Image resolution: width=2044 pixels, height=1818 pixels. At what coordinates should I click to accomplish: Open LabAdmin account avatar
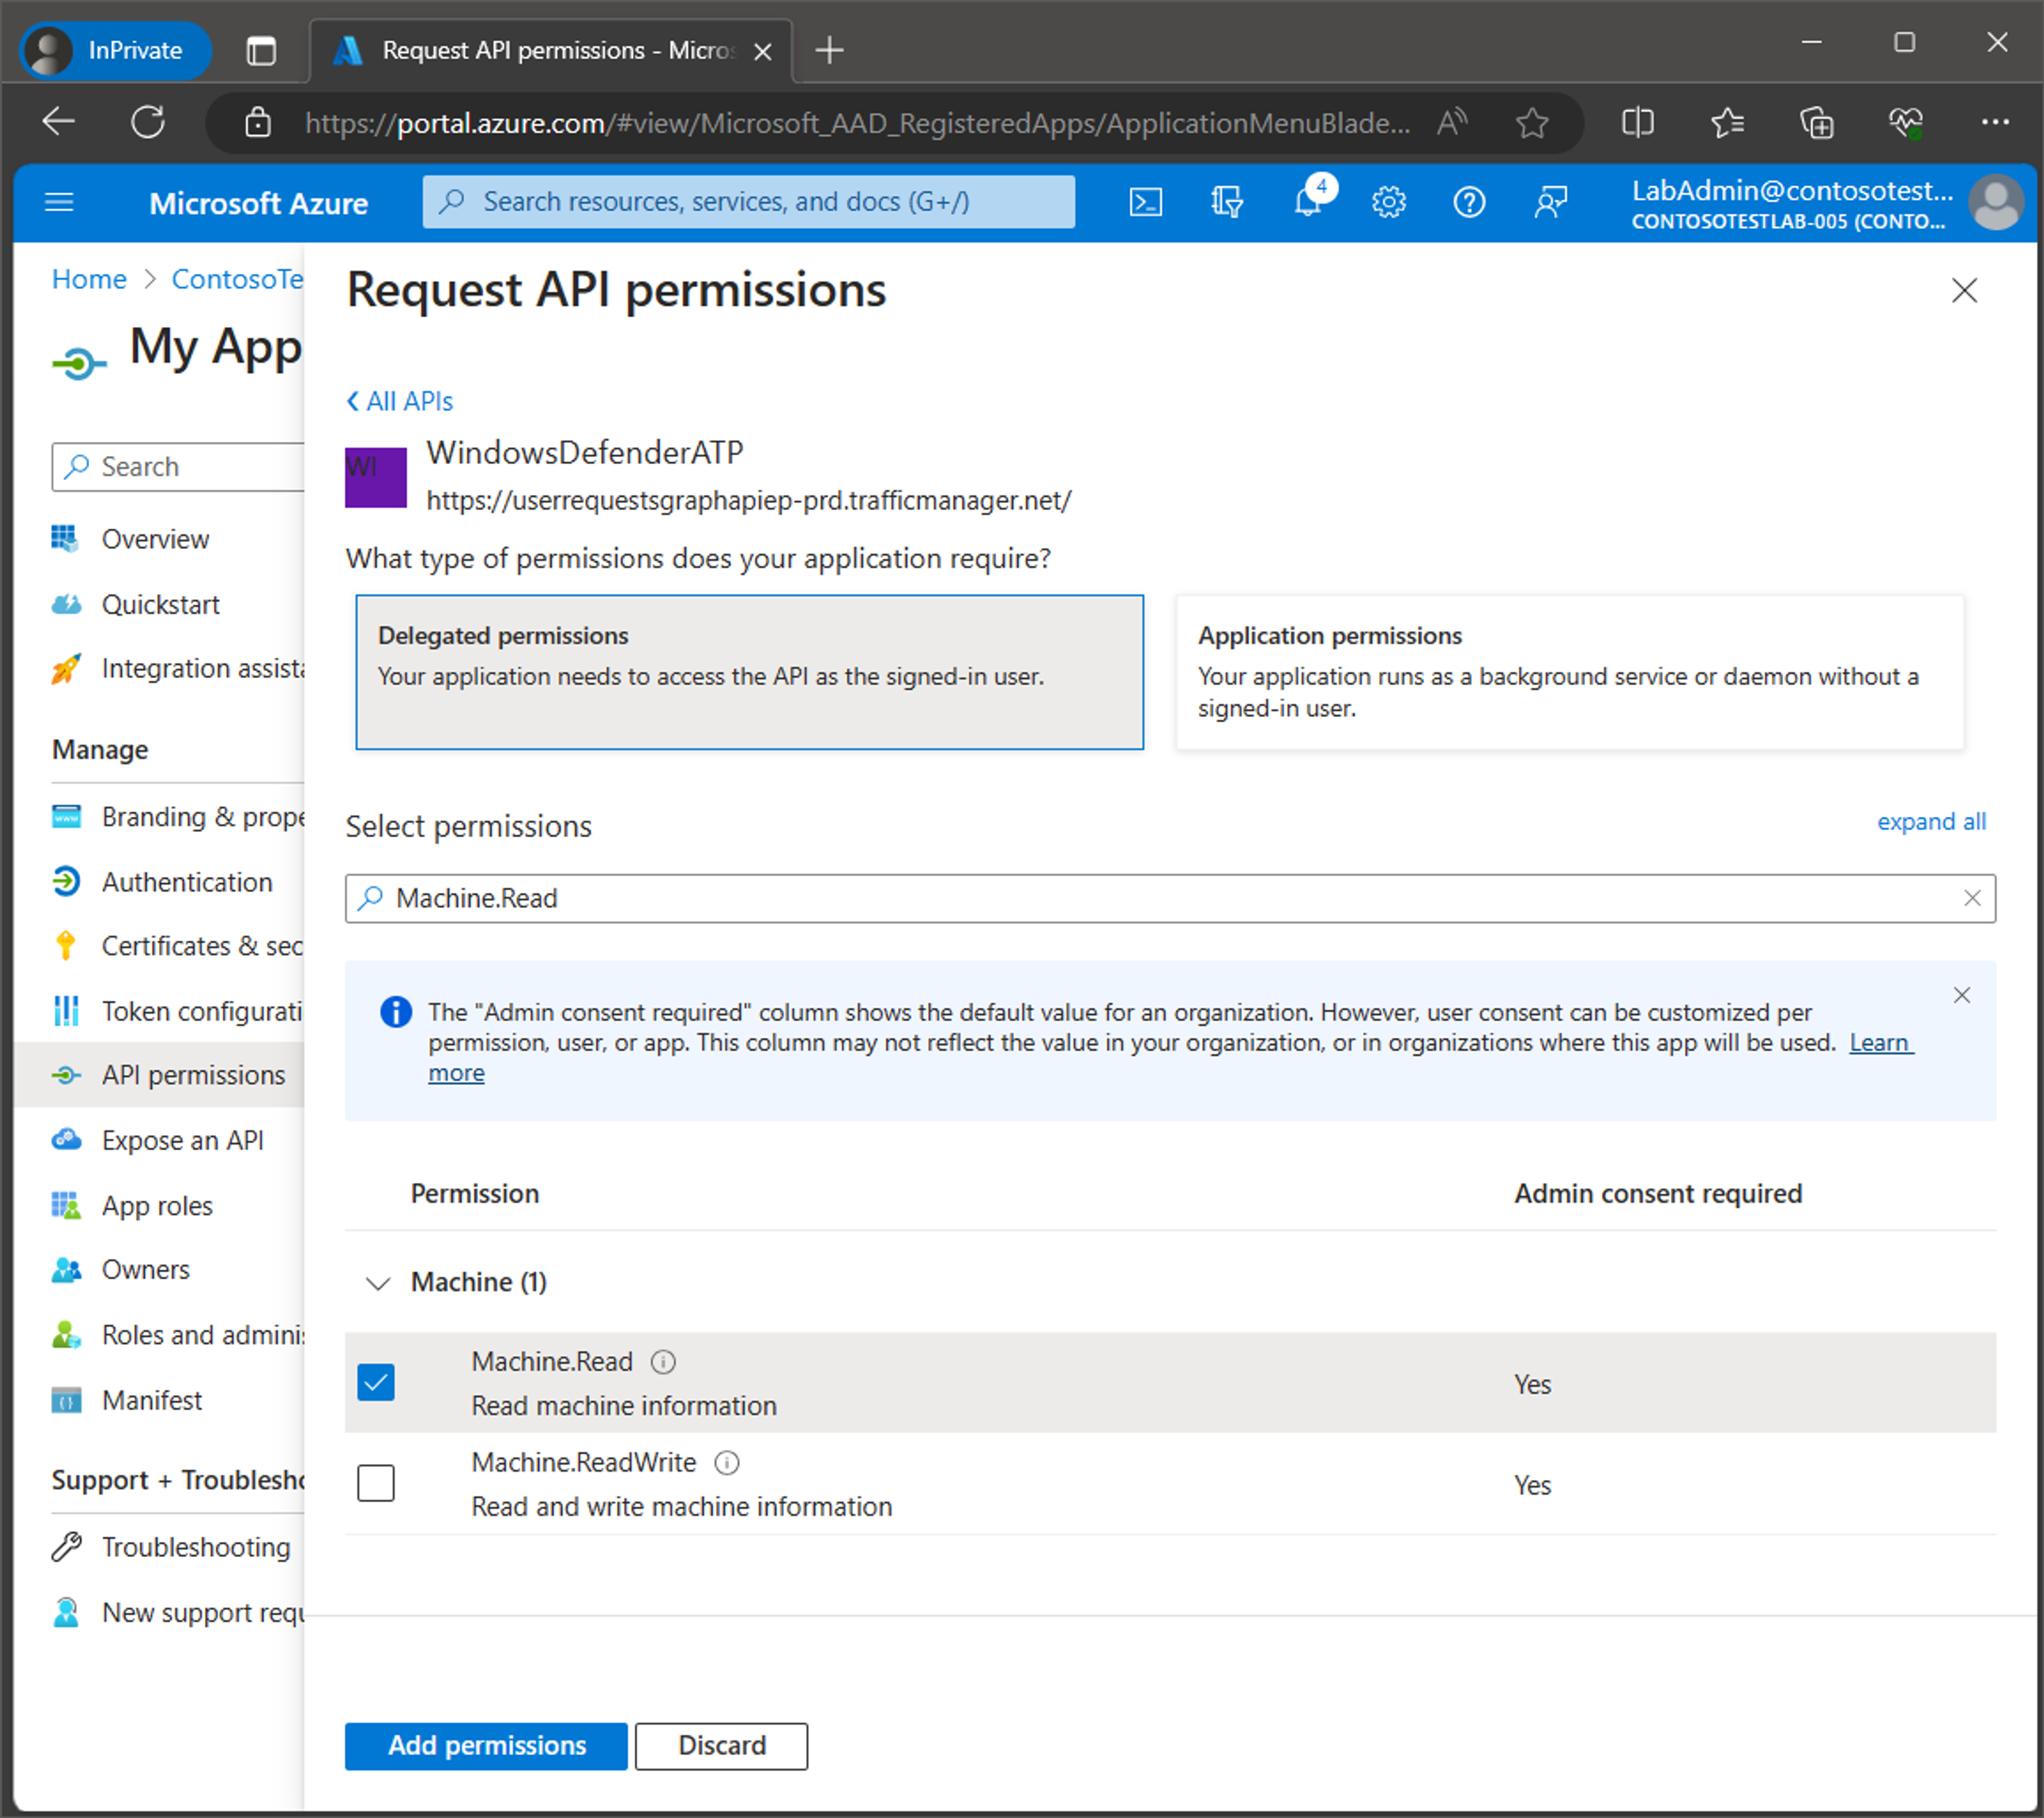point(1995,203)
